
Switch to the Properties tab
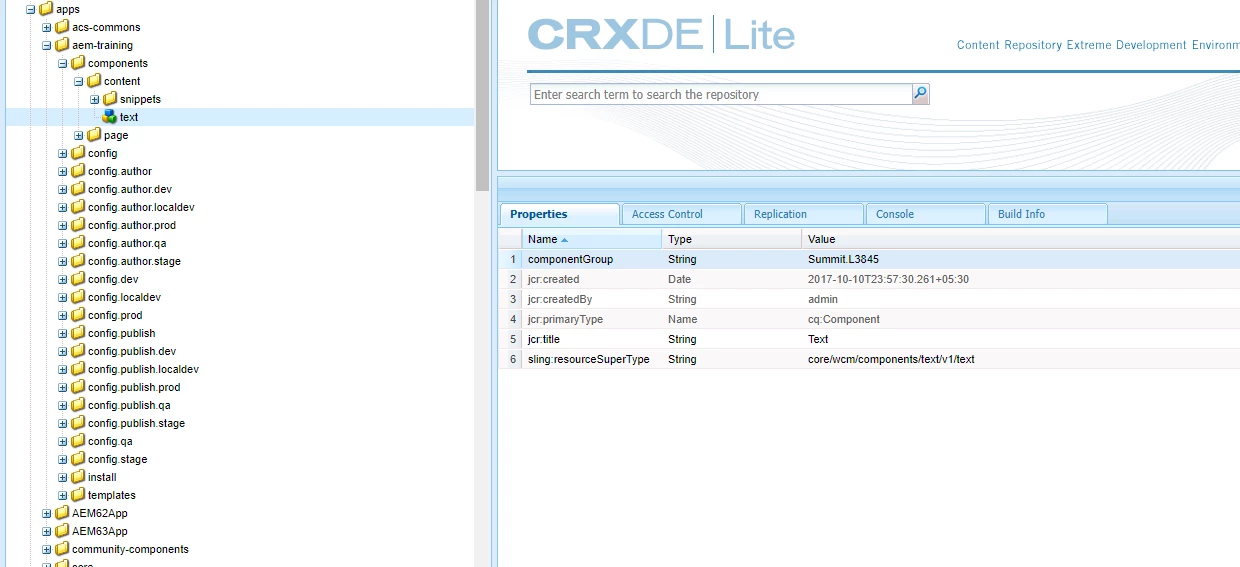(560, 214)
